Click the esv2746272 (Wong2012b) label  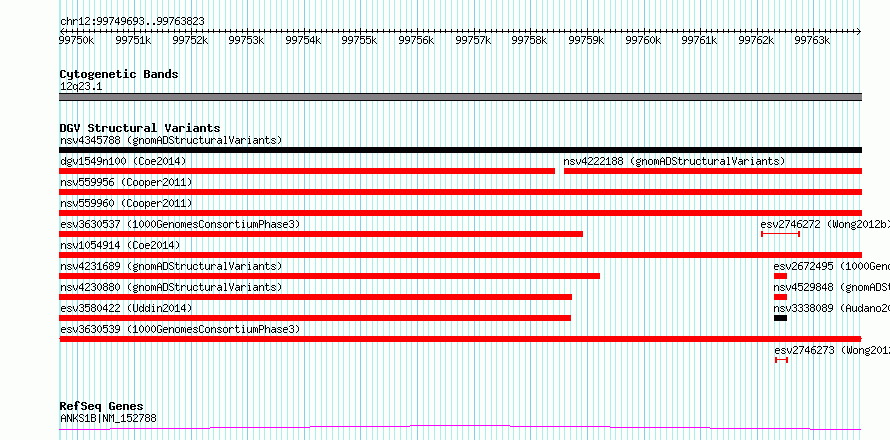(825, 224)
